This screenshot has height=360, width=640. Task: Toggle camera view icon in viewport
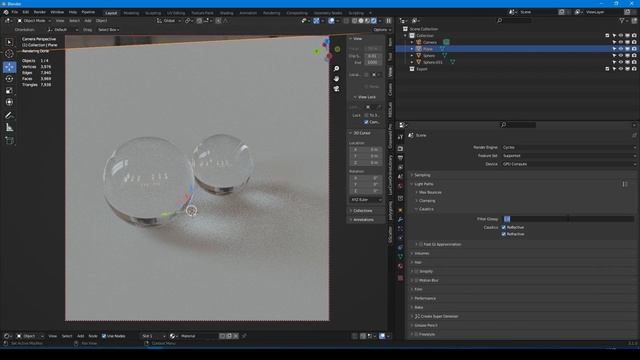(x=336, y=89)
